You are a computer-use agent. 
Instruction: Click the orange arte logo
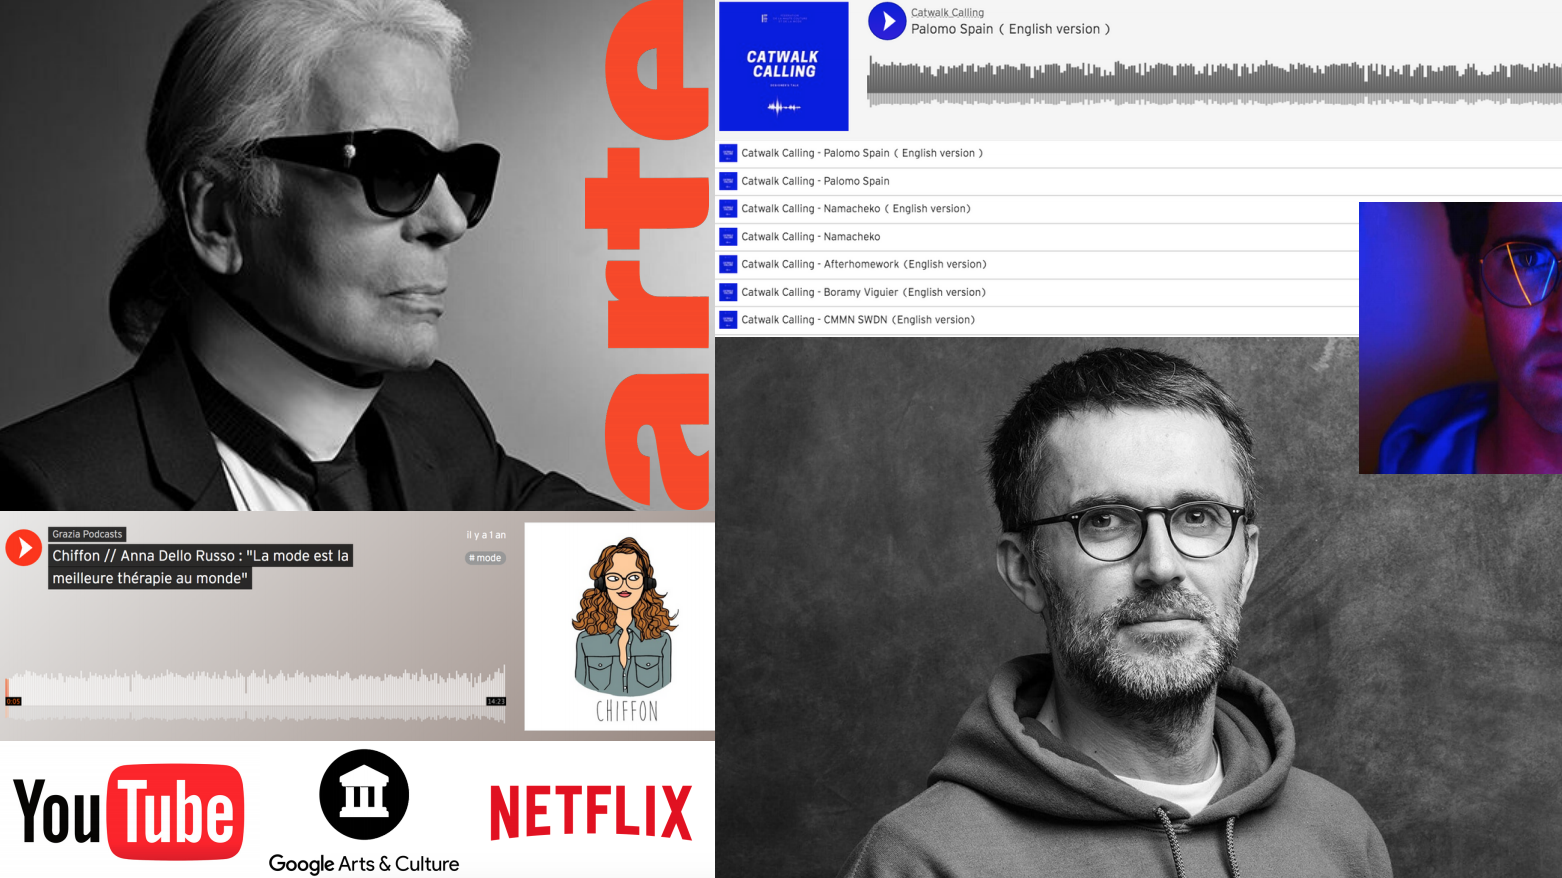point(648,255)
